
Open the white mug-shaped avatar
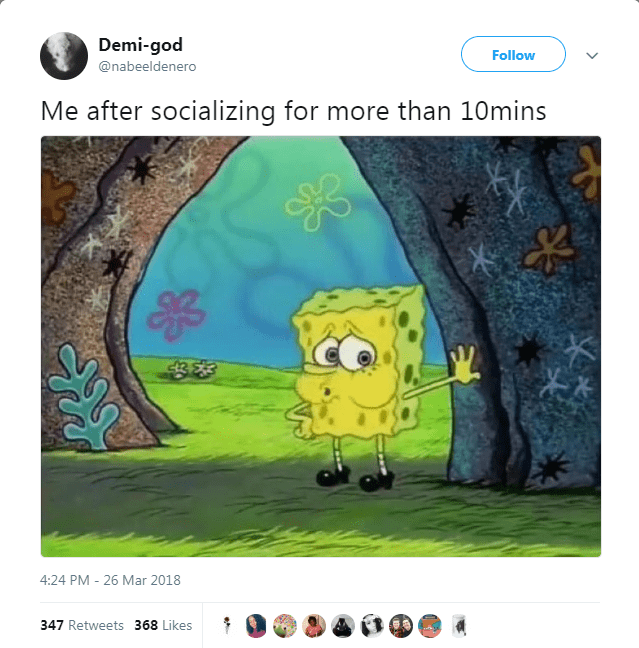[459, 626]
